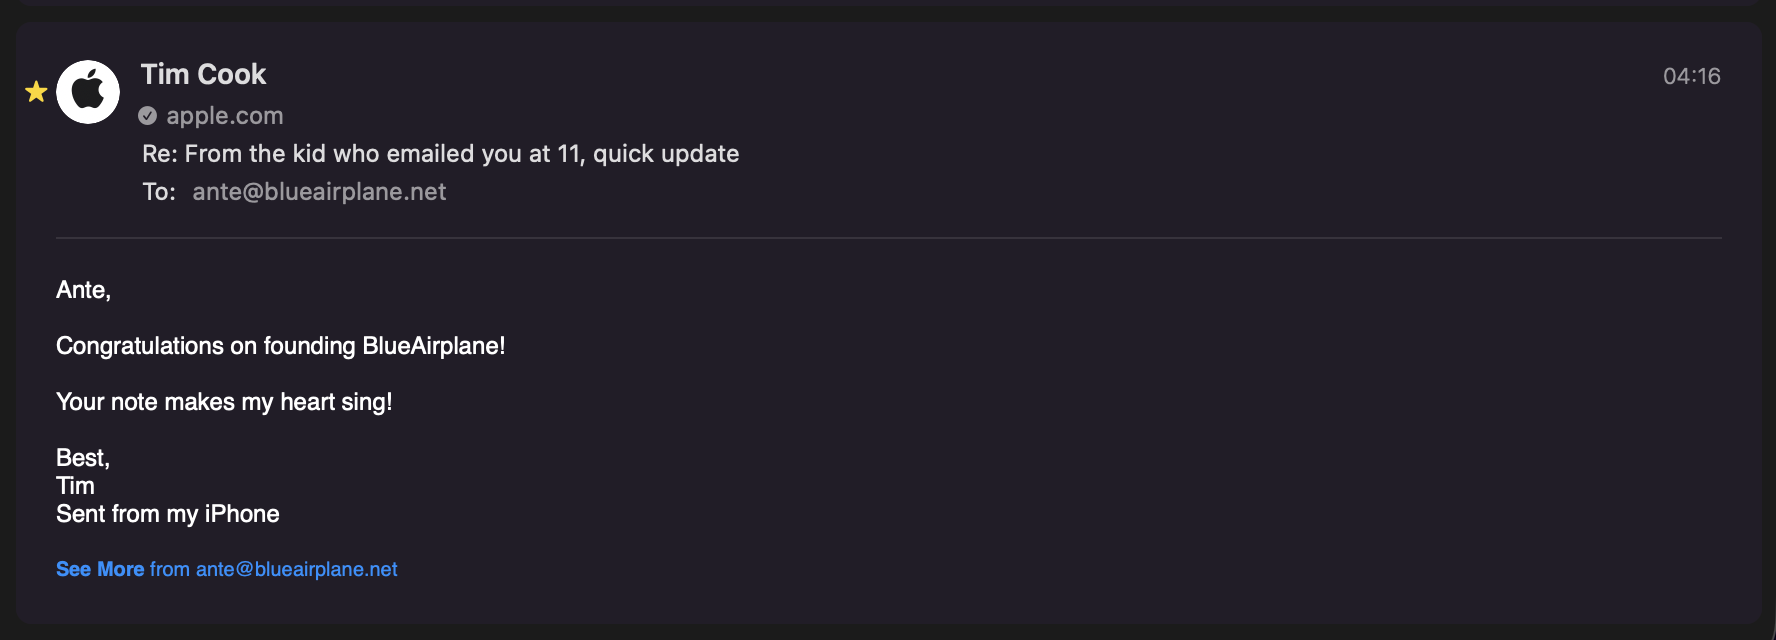
Task: Click the greeting line Ante,
Action: click(x=83, y=290)
